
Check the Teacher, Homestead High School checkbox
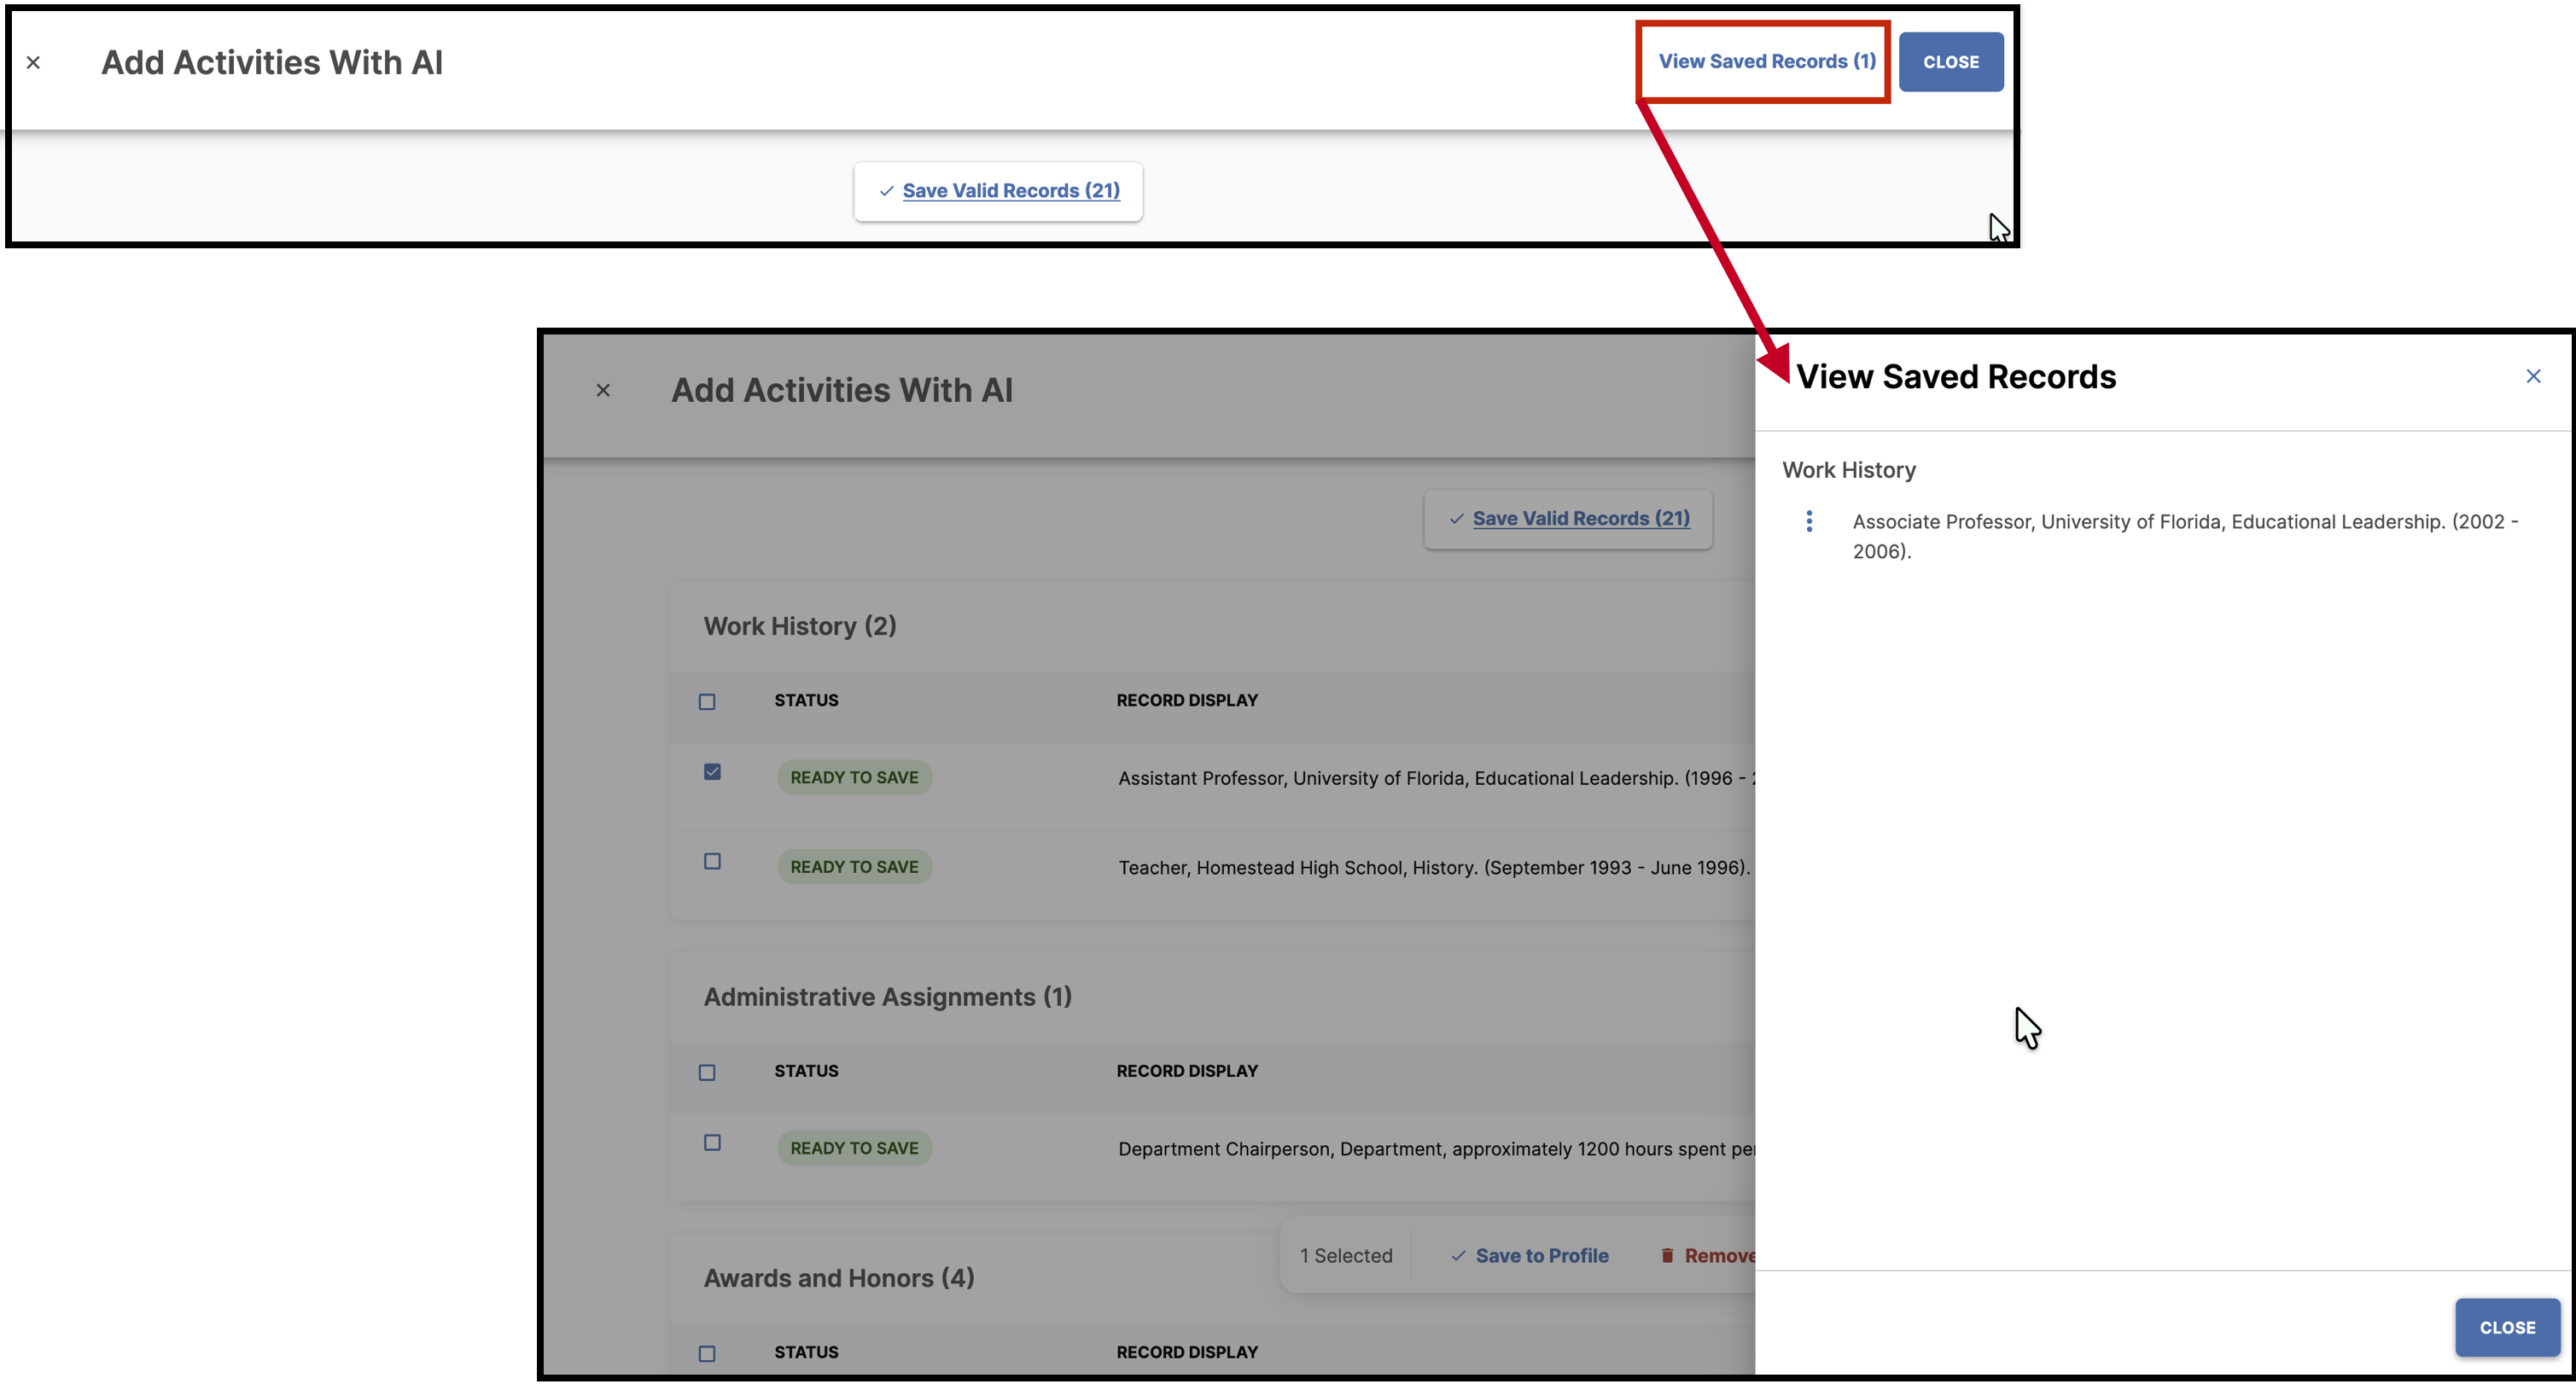point(712,861)
